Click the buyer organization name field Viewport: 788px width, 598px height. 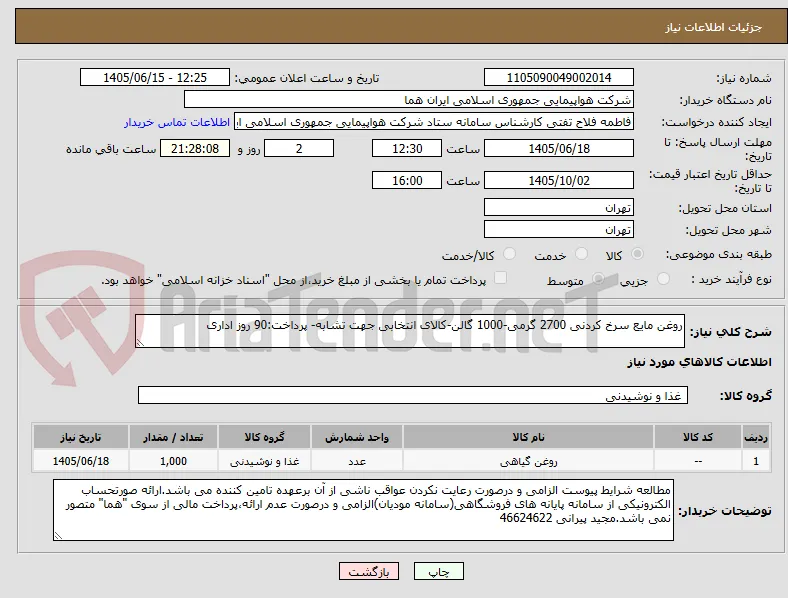(x=409, y=99)
